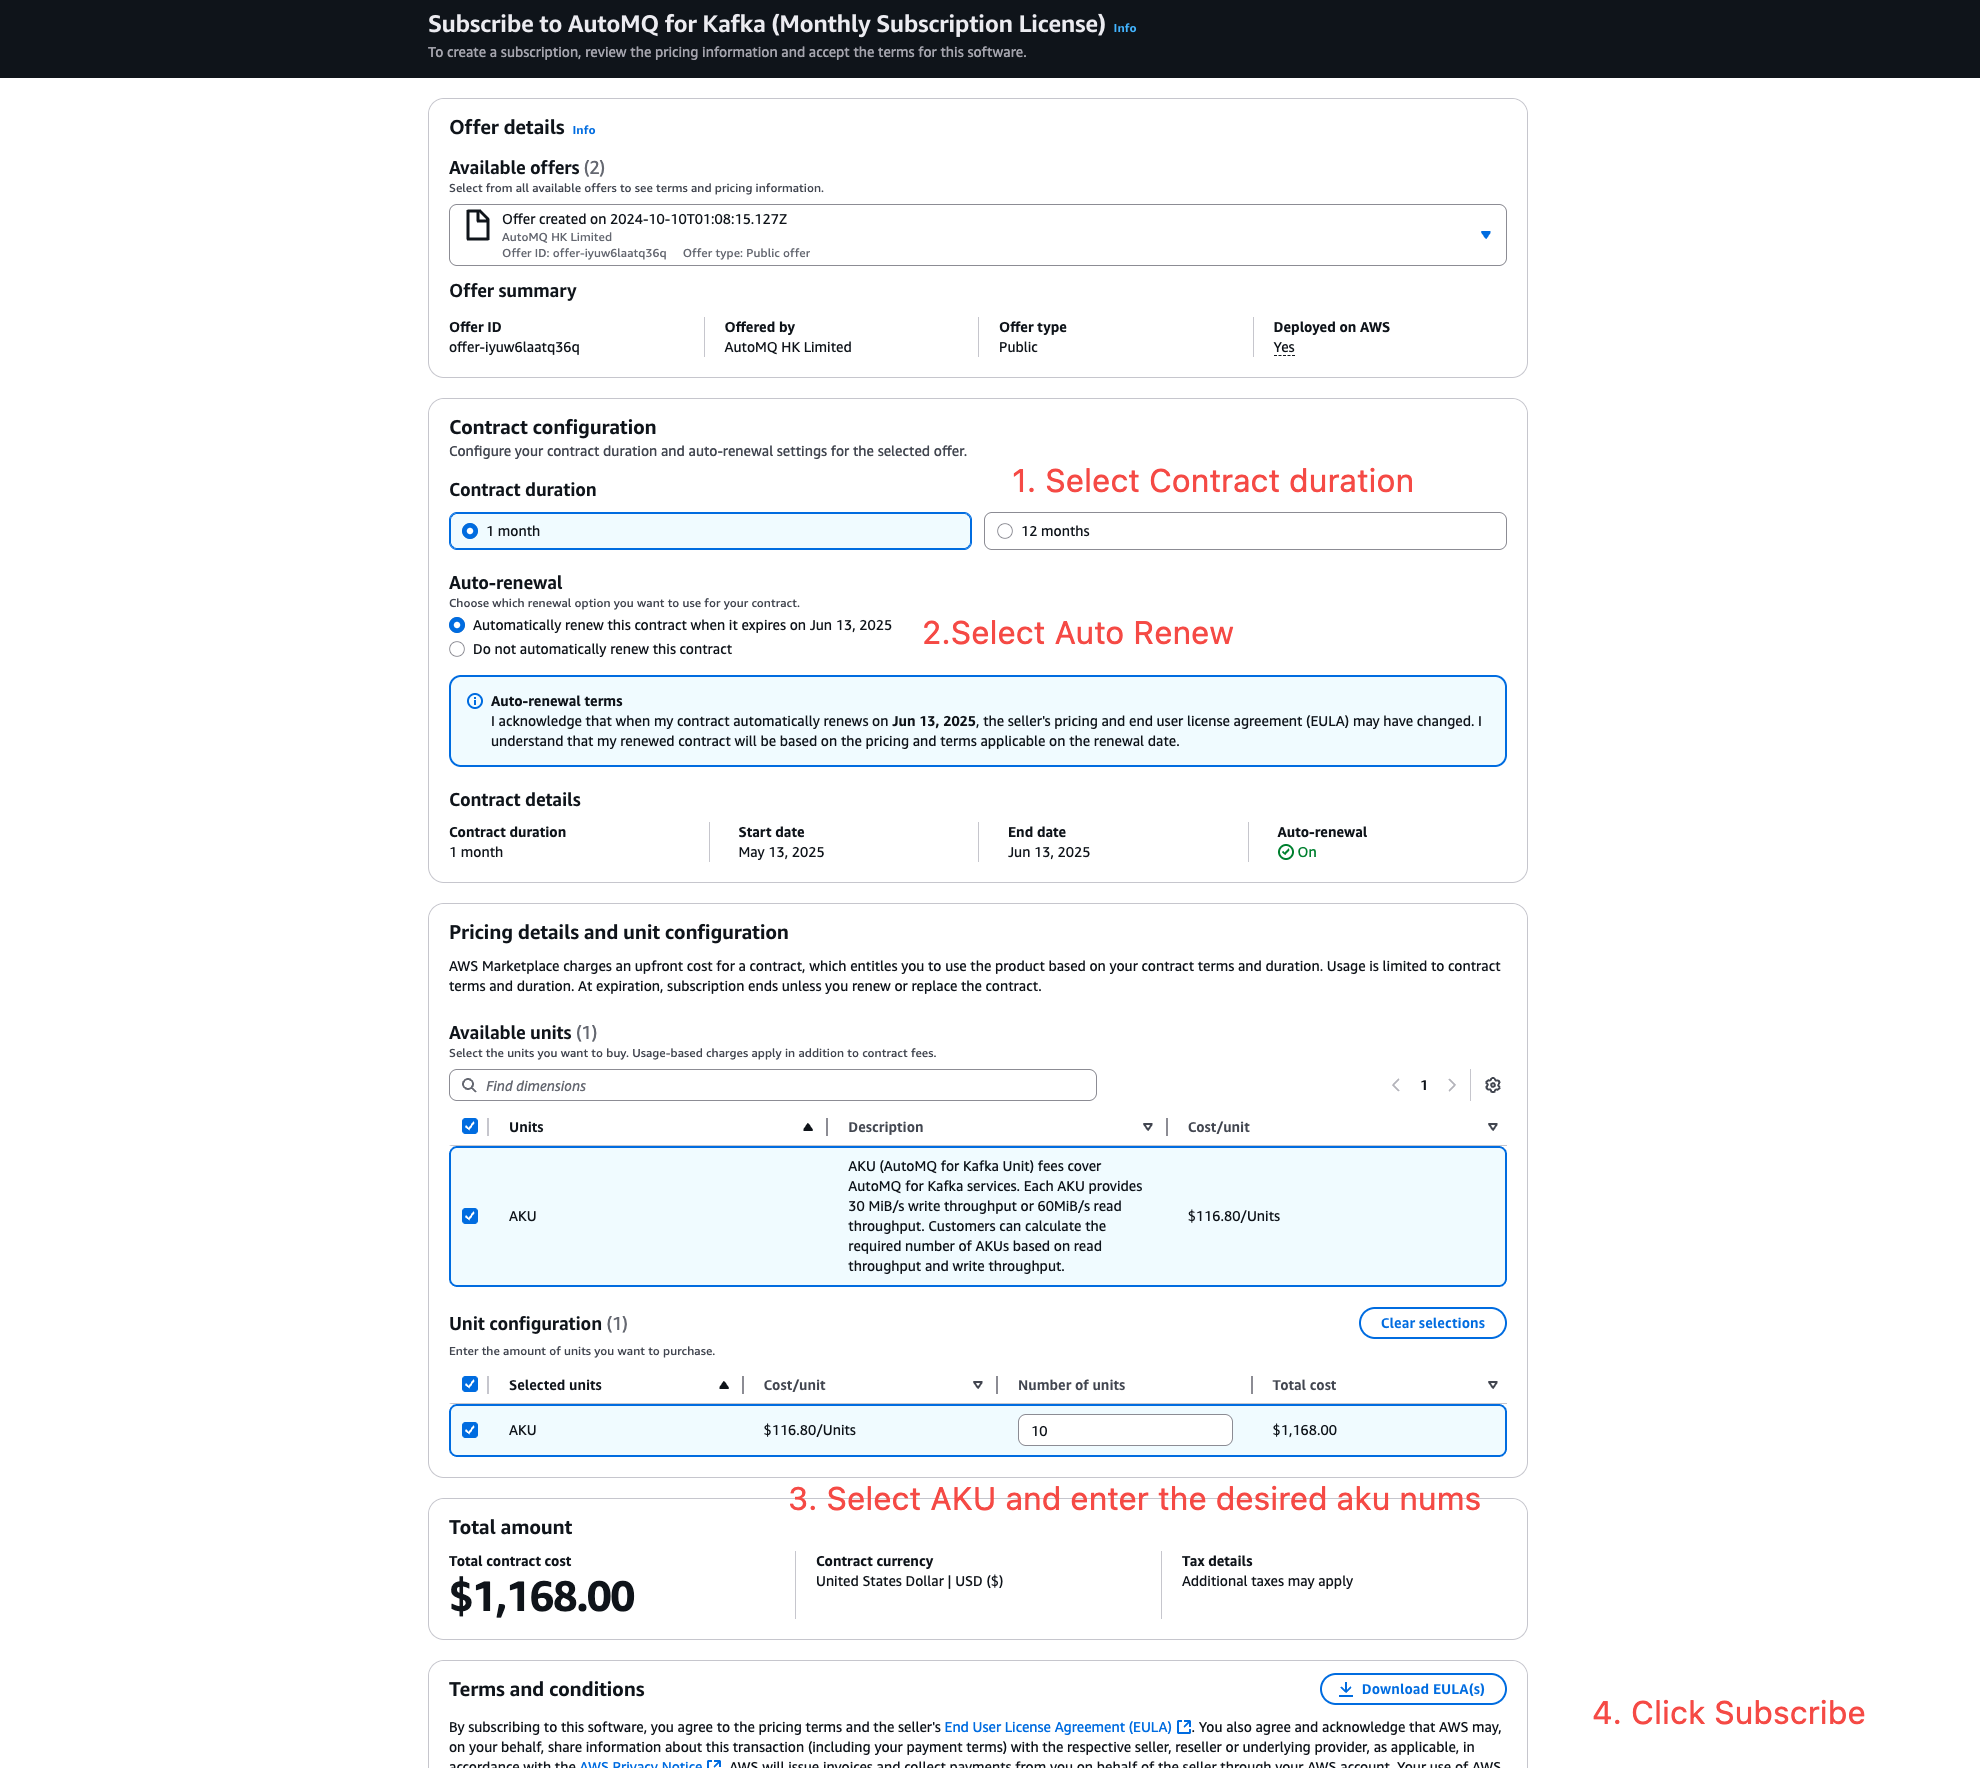Expand the Available offers dropdown

[x=1485, y=235]
